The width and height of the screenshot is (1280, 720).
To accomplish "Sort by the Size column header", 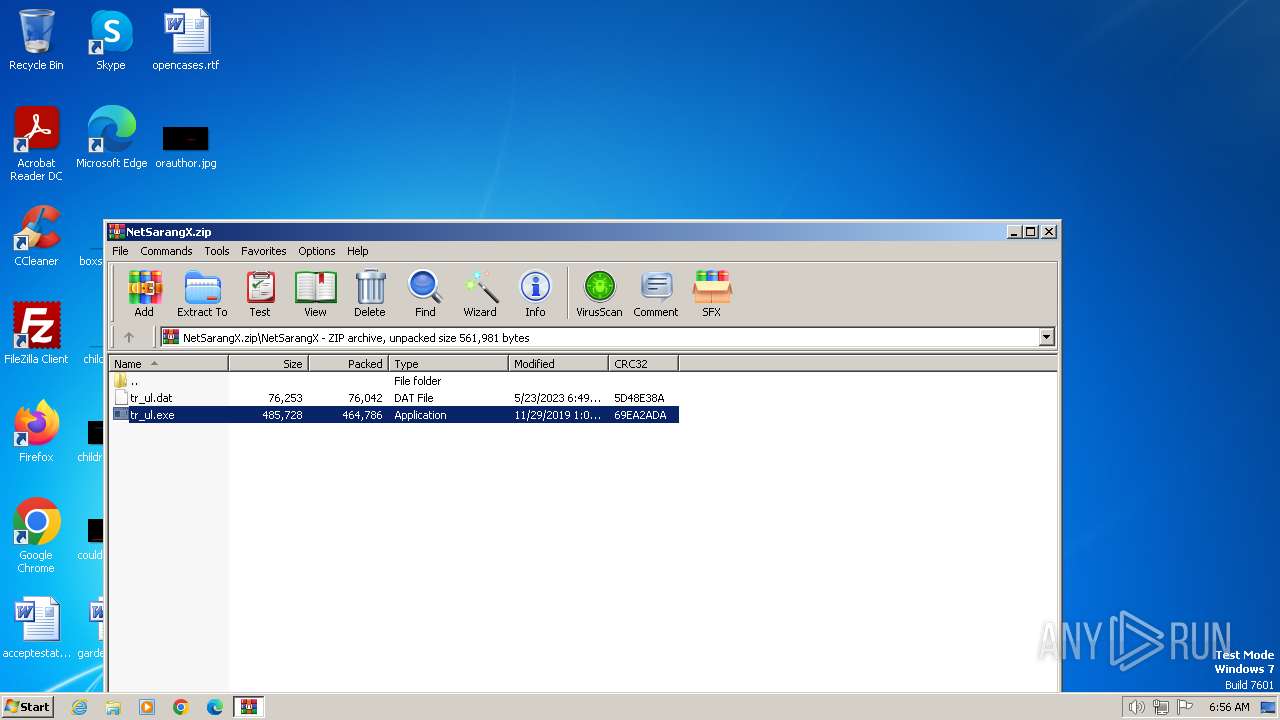I will click(268, 364).
